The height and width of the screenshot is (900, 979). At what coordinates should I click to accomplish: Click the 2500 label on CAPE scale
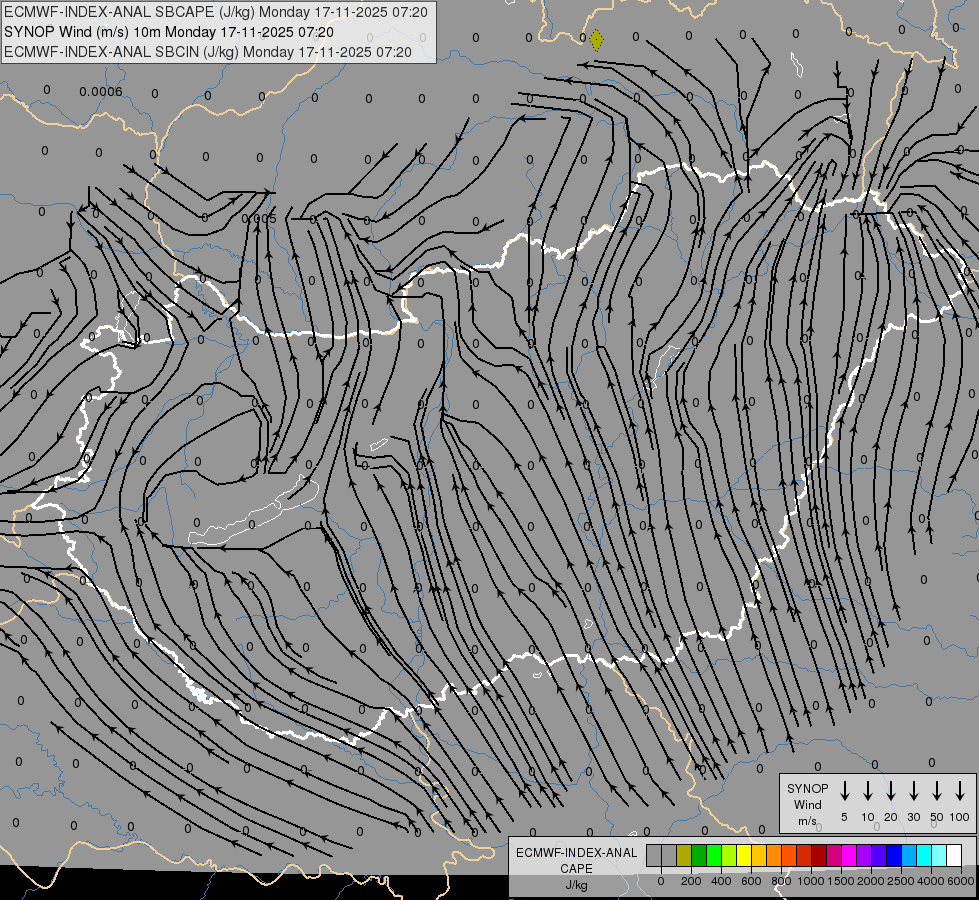tap(901, 881)
